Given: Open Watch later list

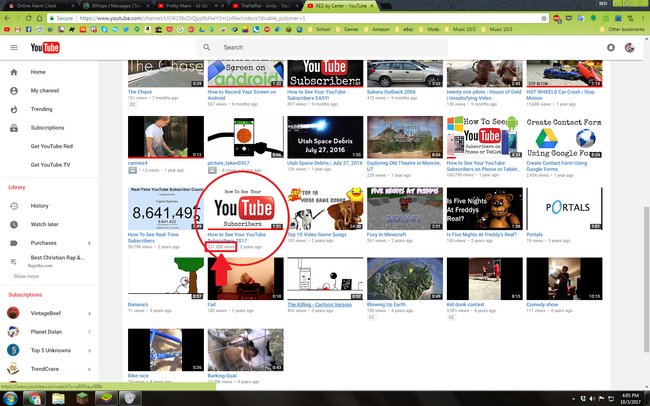Looking at the screenshot, I should [44, 224].
